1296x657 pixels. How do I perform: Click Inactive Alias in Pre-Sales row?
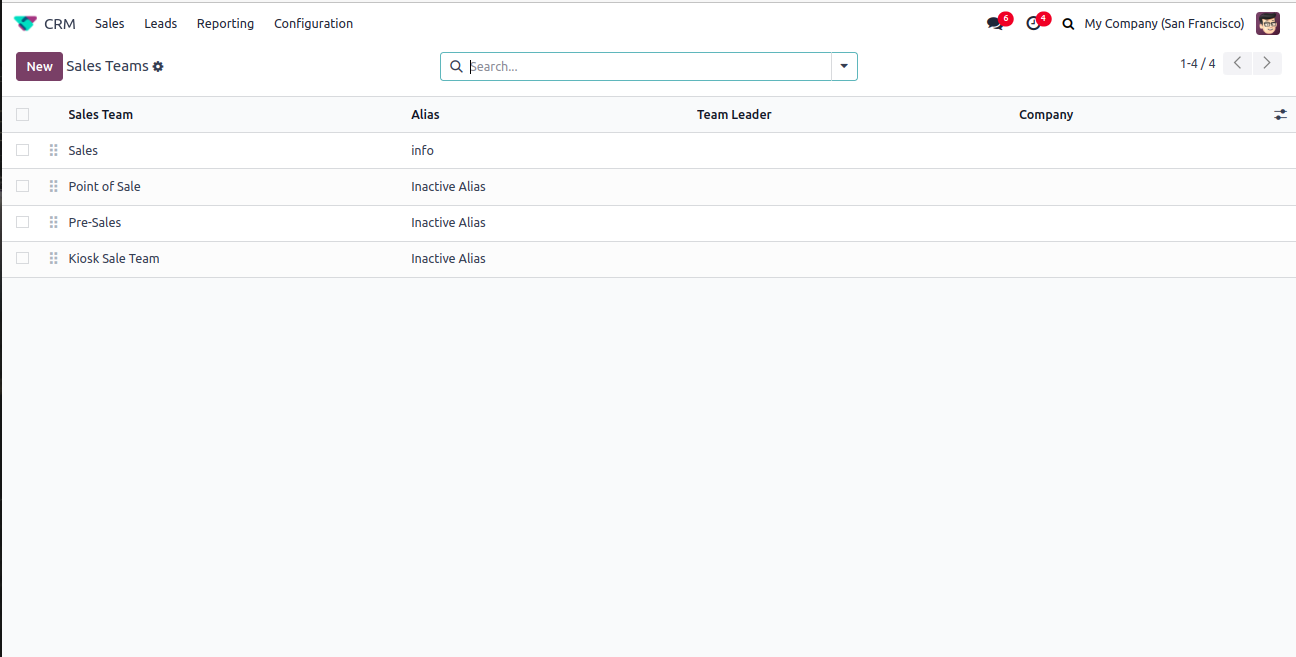tap(448, 222)
